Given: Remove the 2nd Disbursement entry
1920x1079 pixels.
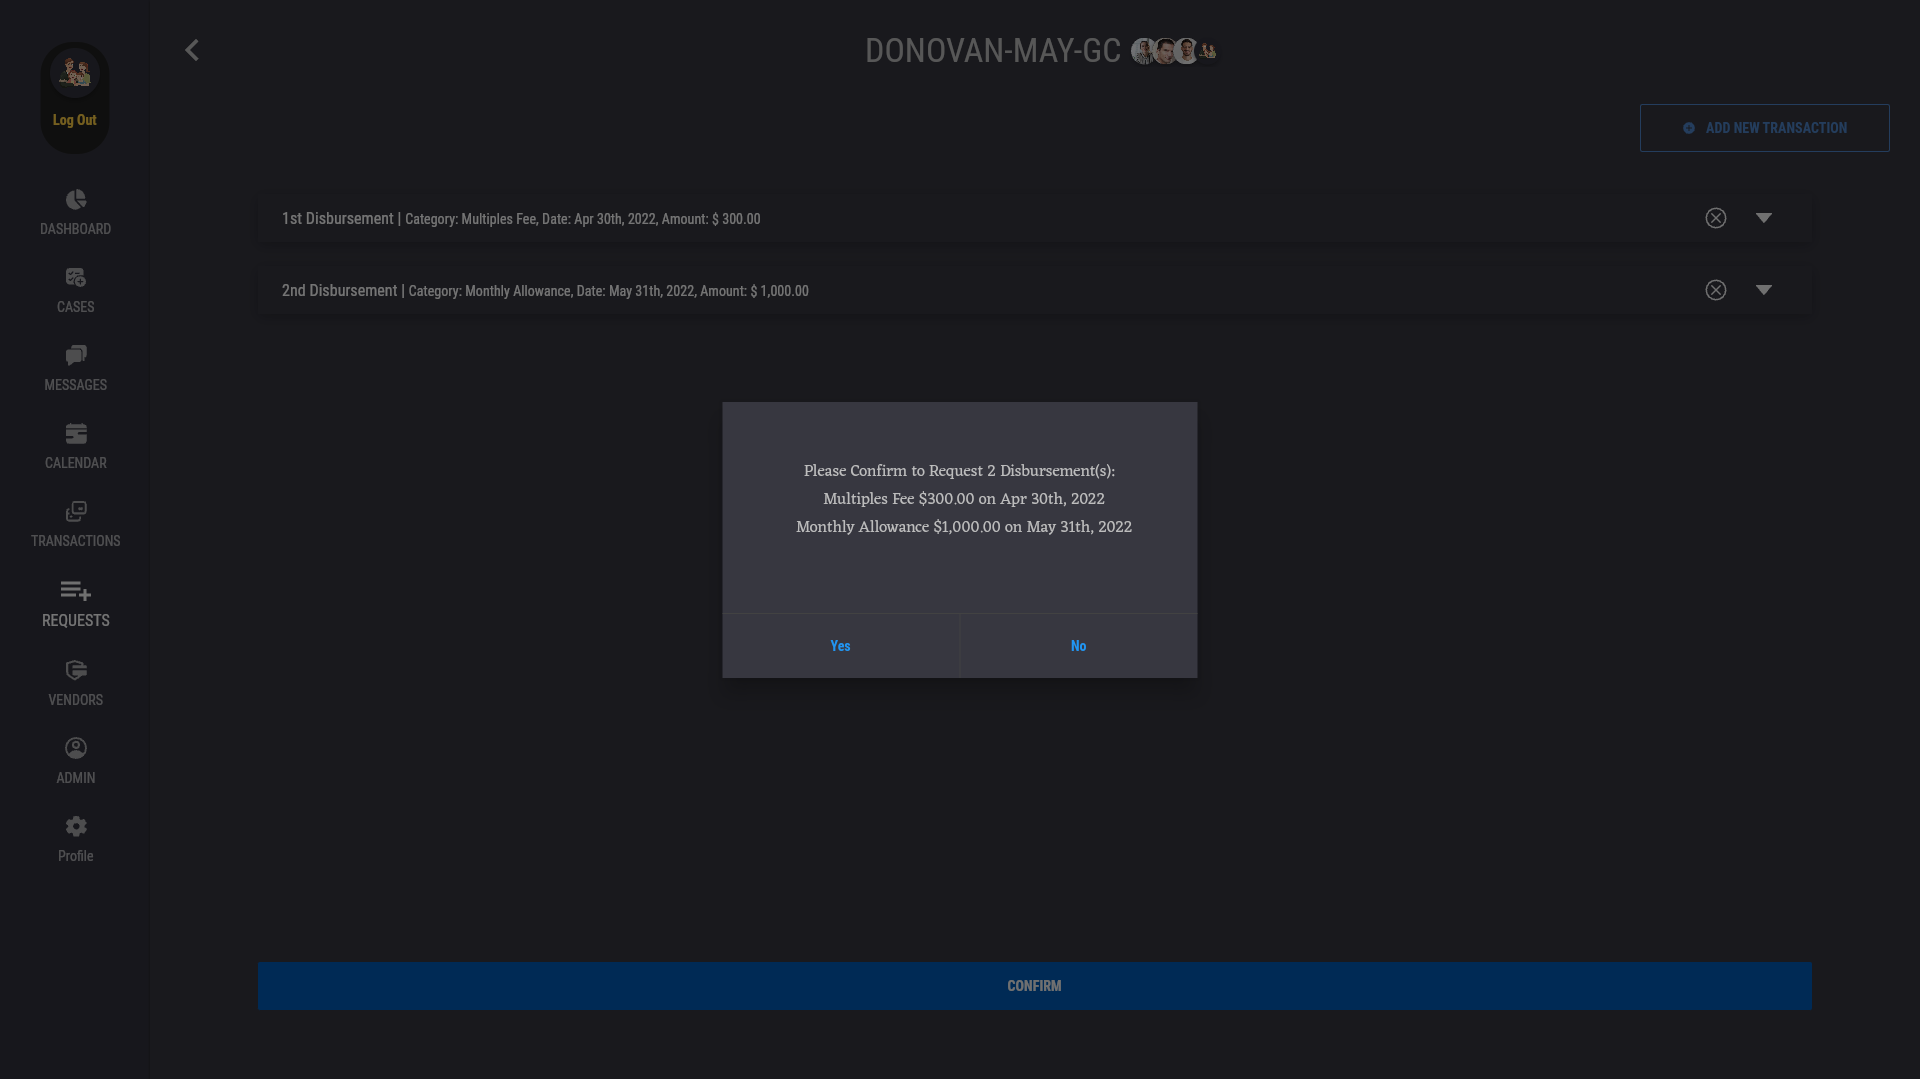Looking at the screenshot, I should coord(1716,290).
